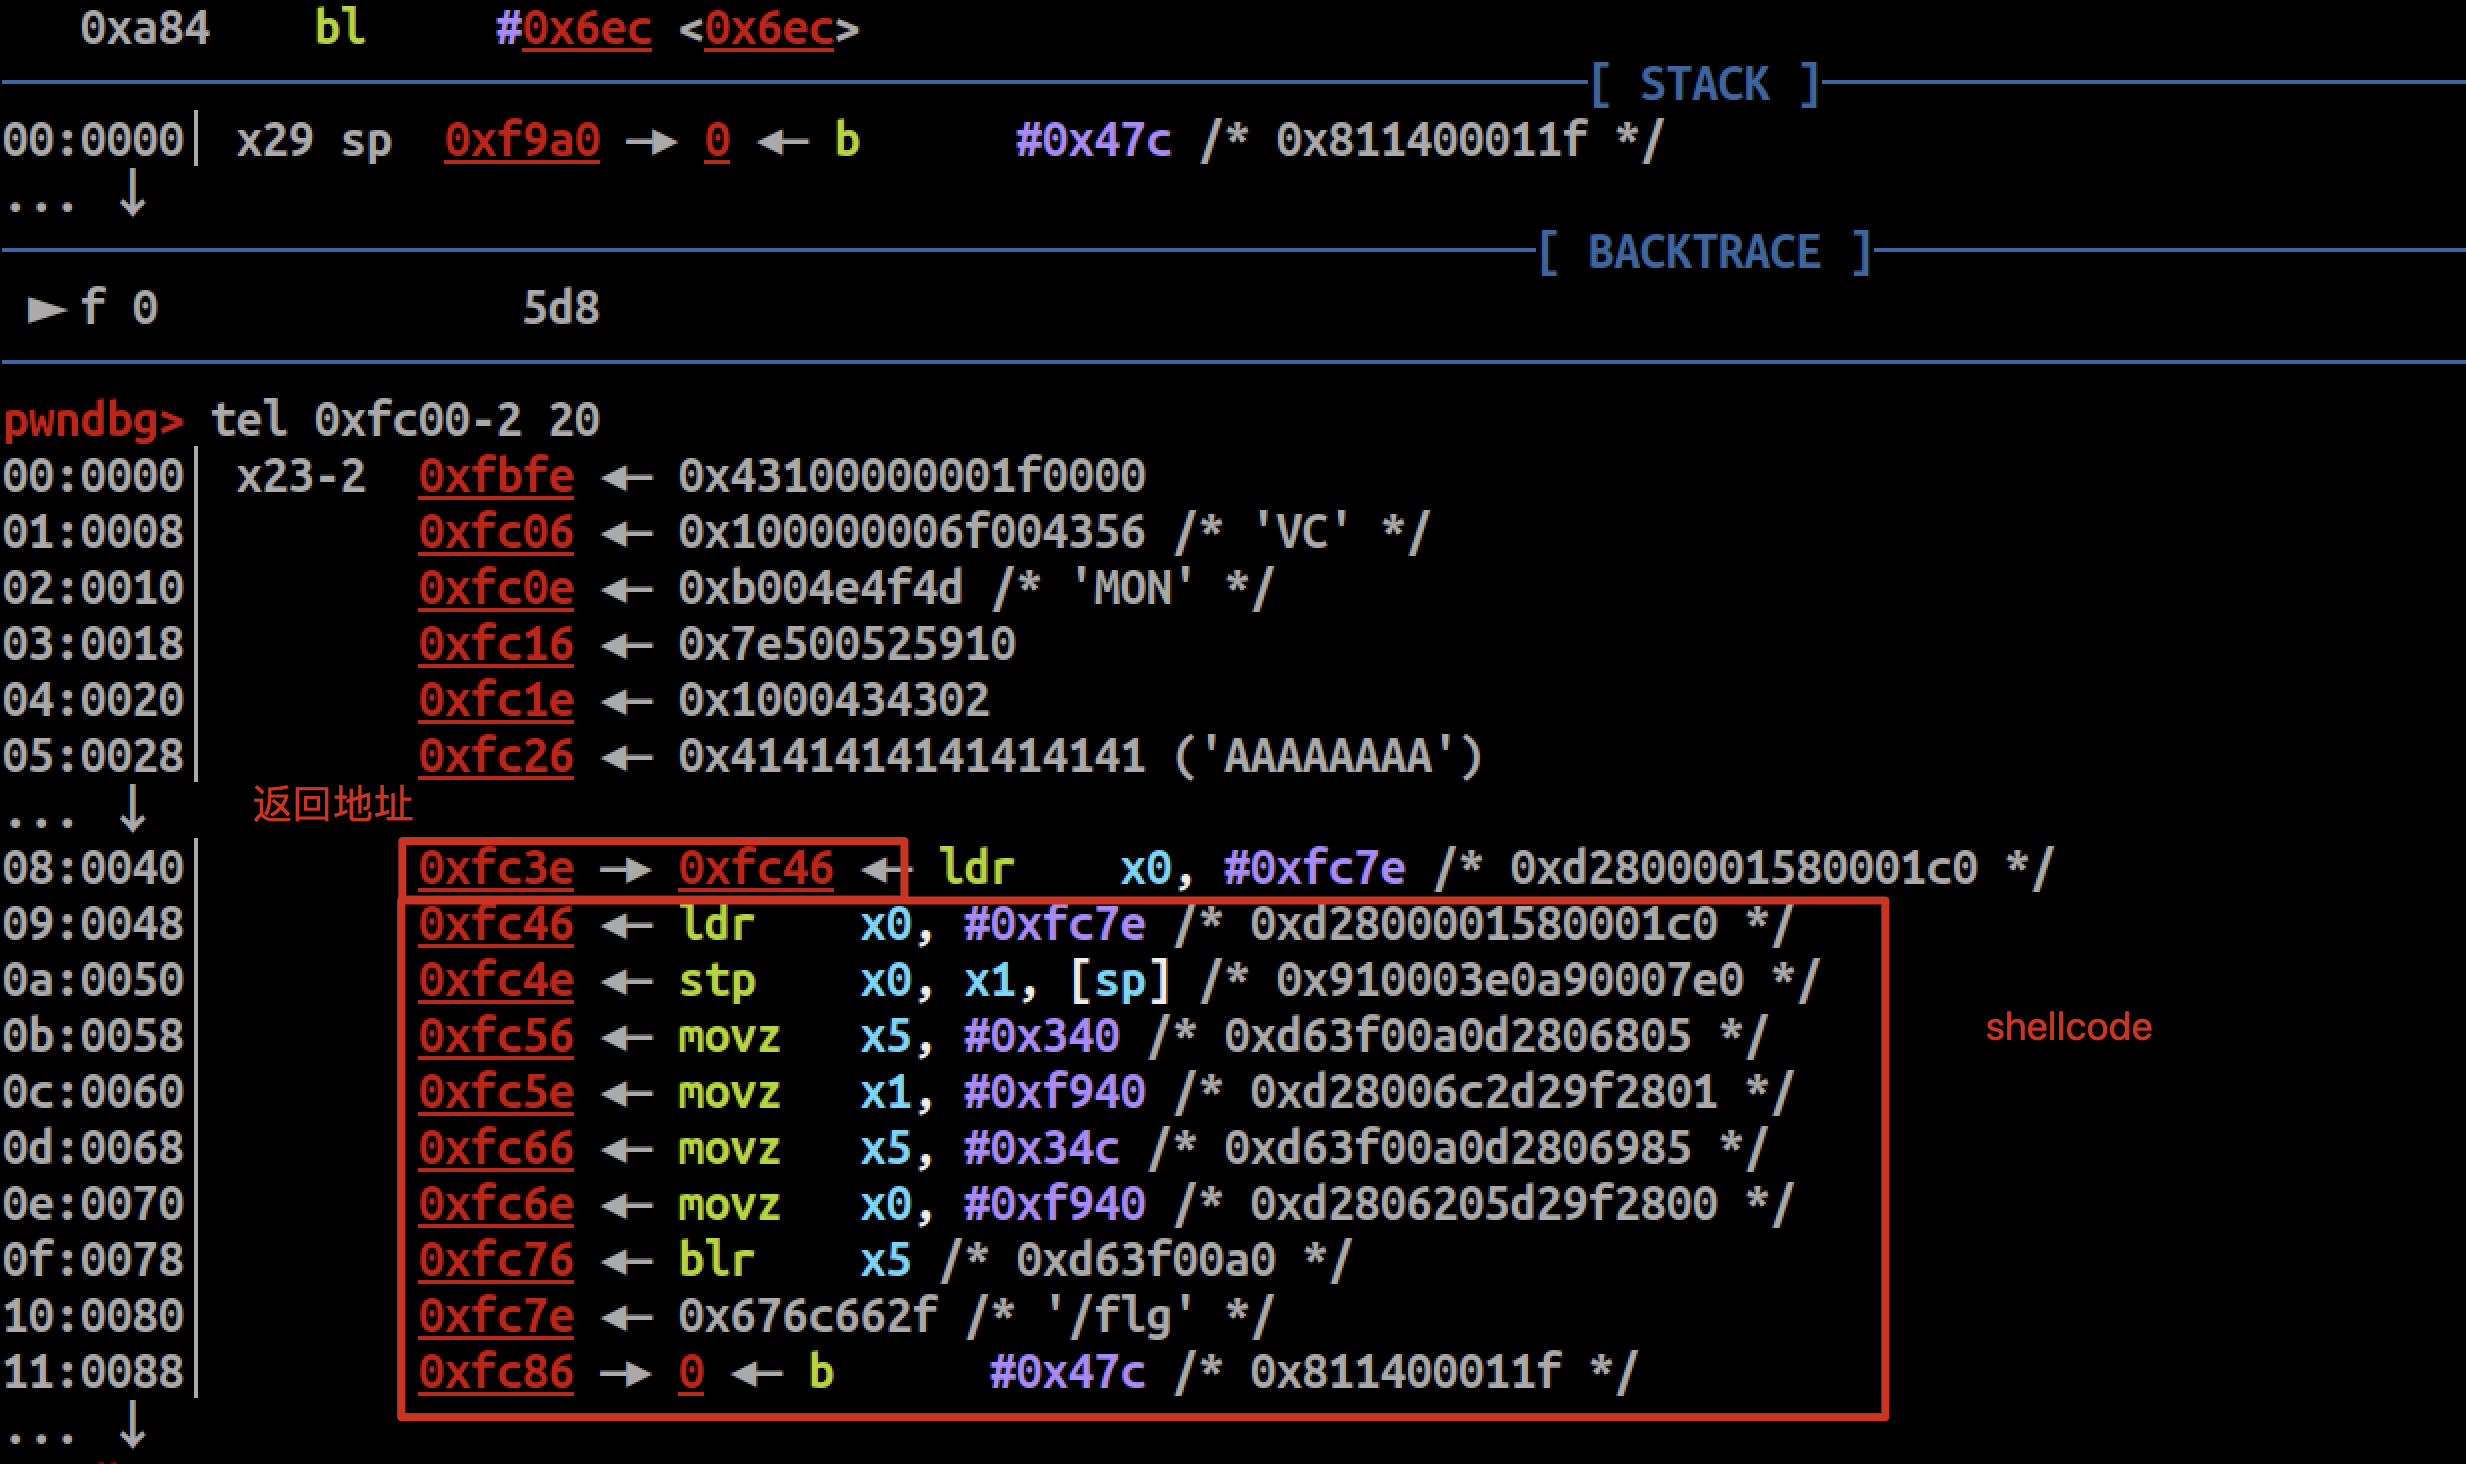Click the 0xfbfe address in telescope output
Viewport: 2466px width, 1464px height.
496,476
